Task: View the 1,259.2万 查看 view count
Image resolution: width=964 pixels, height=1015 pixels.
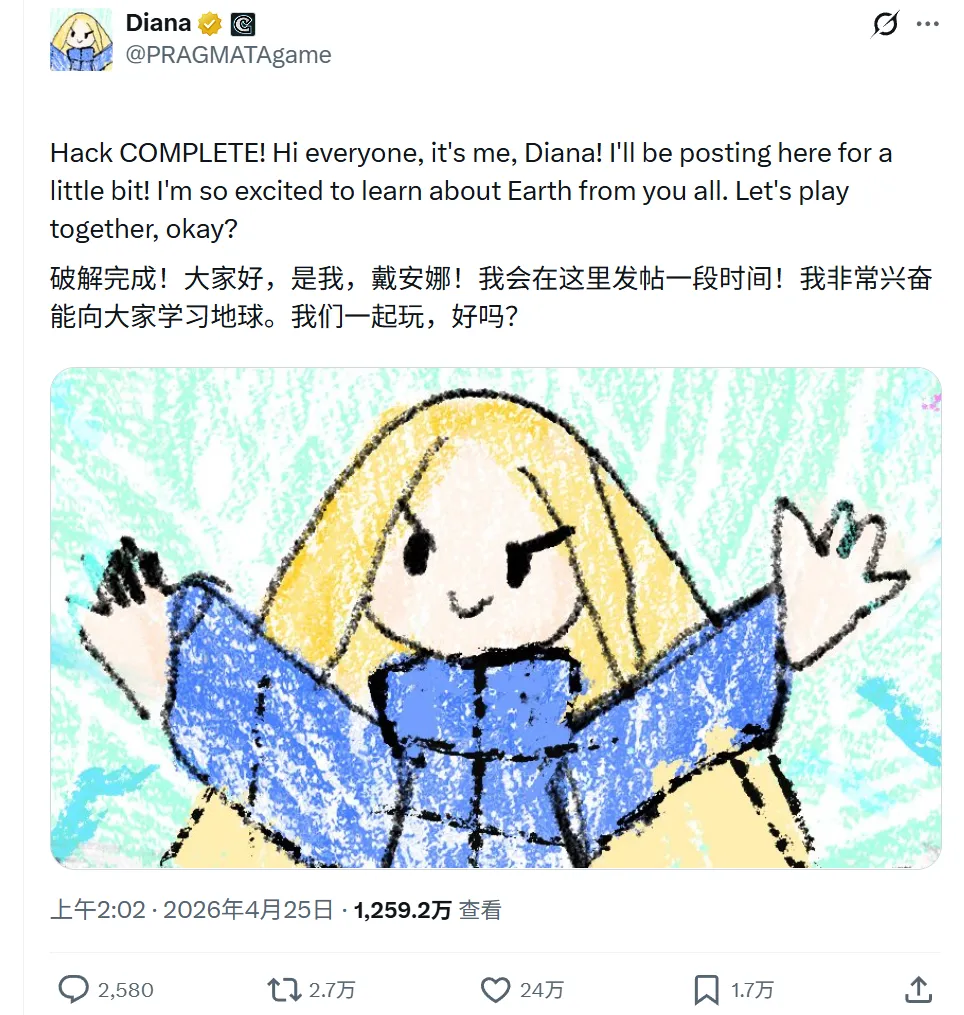Action: (428, 910)
